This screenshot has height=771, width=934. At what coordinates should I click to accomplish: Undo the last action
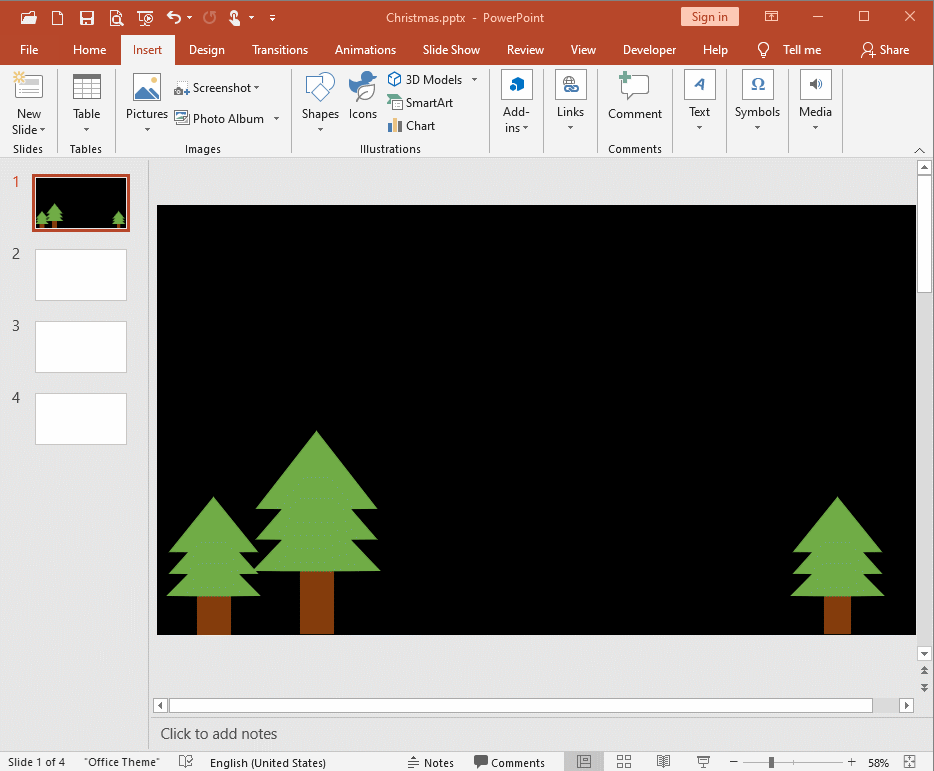[x=173, y=18]
